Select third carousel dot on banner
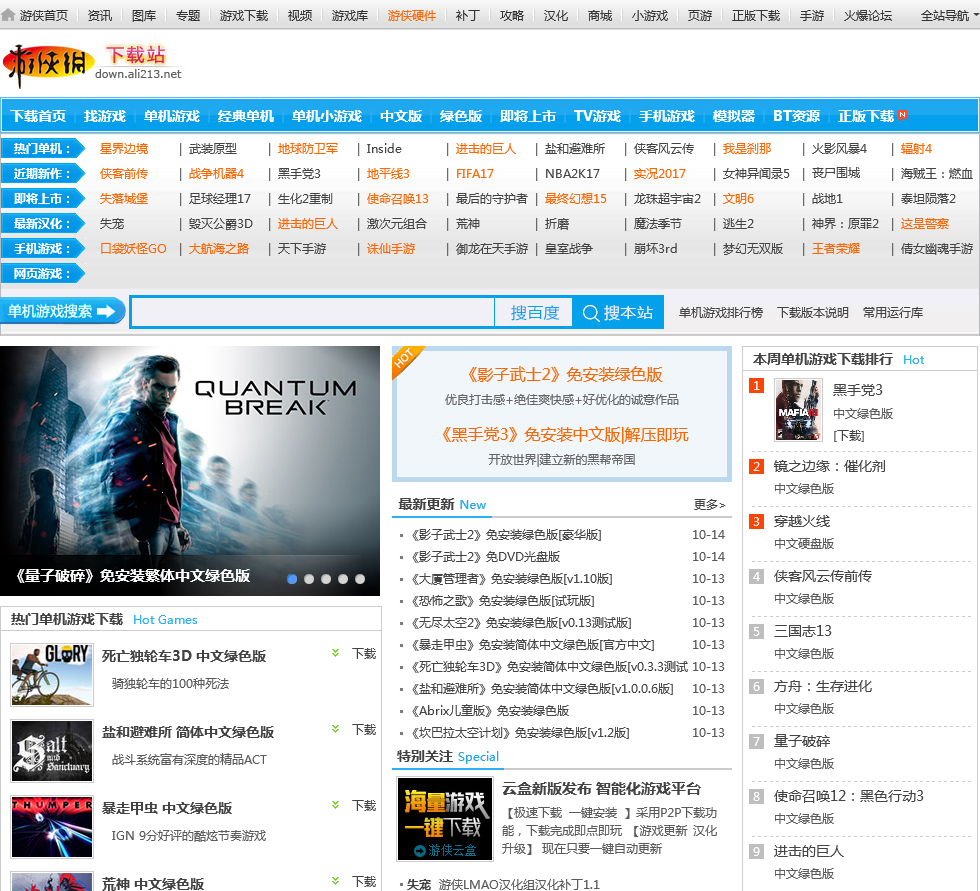 (326, 579)
